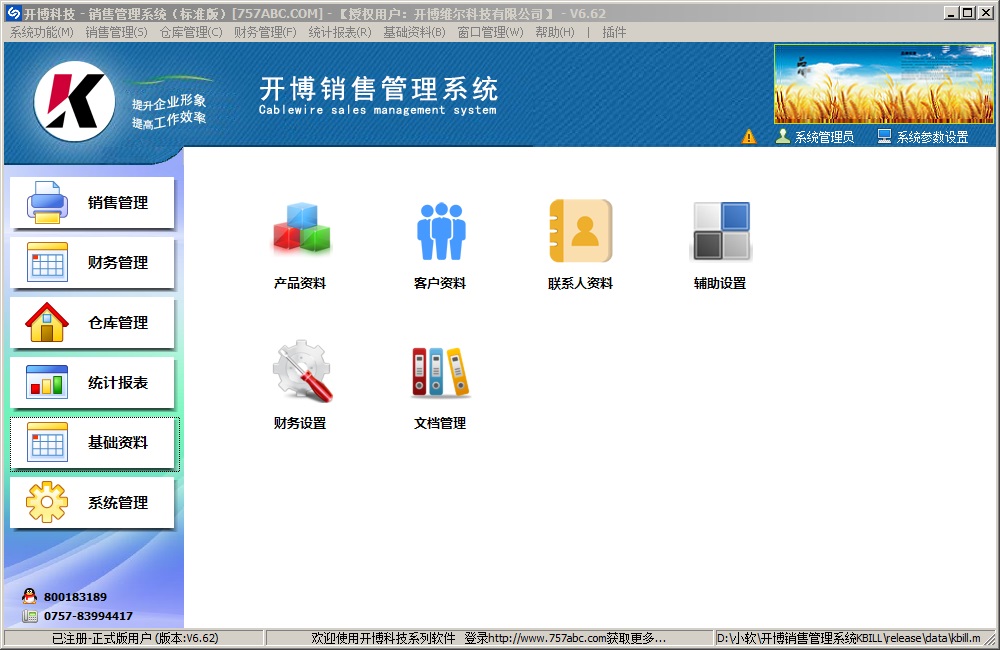Open 联系人资料 address book icon
The width and height of the screenshot is (1000, 650).
(x=580, y=231)
